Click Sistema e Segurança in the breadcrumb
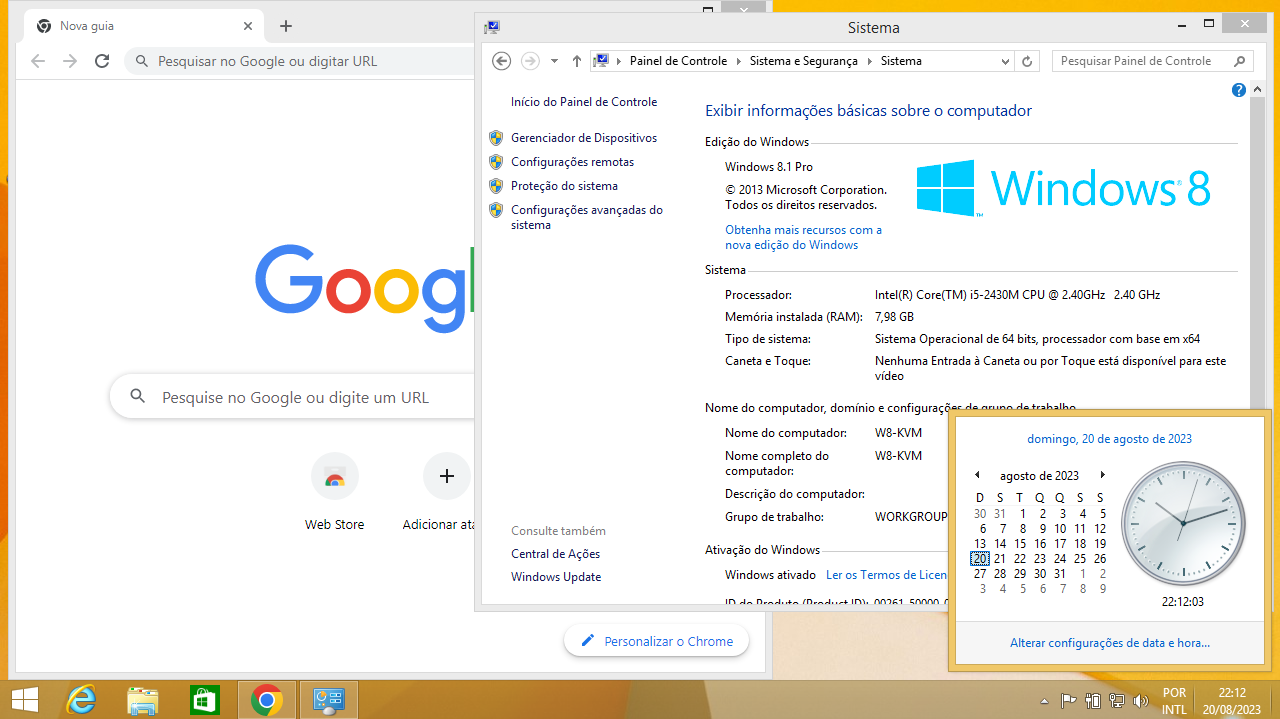Viewport: 1280px width, 719px height. coord(803,61)
